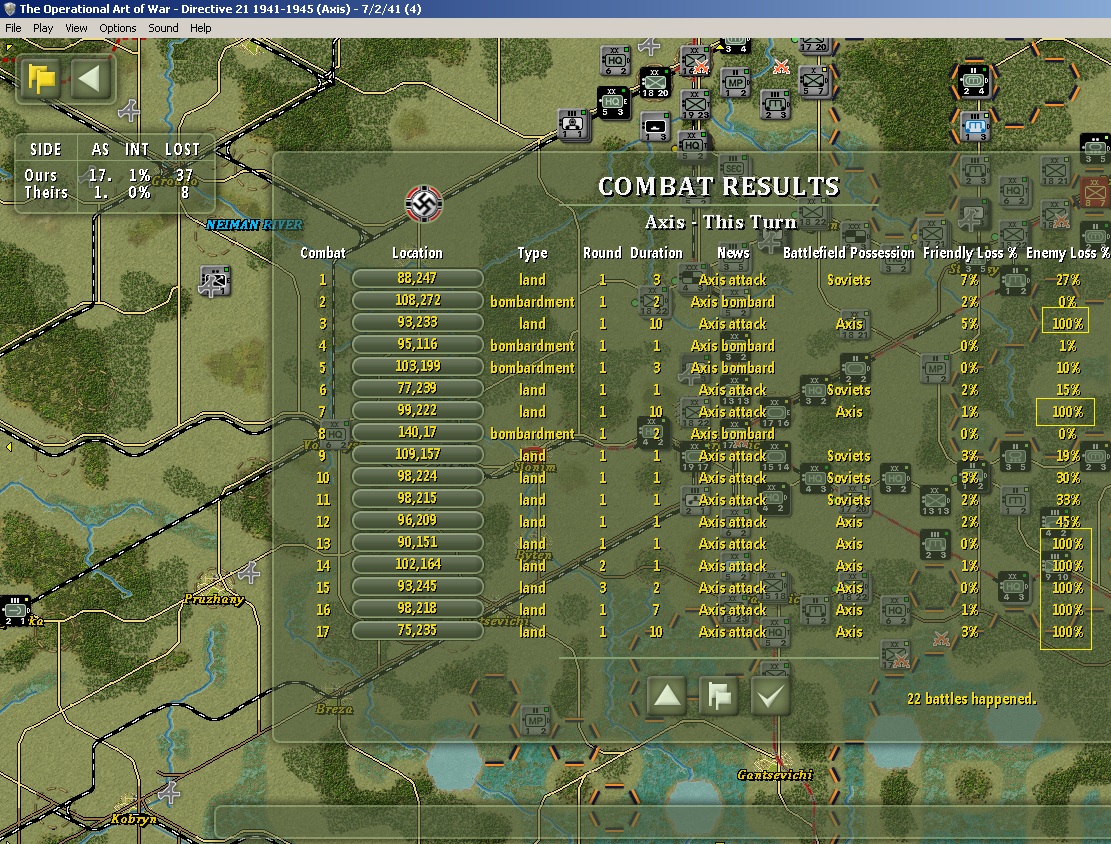Jump to combat location 140,17
The height and width of the screenshot is (844, 1111).
[x=417, y=432]
